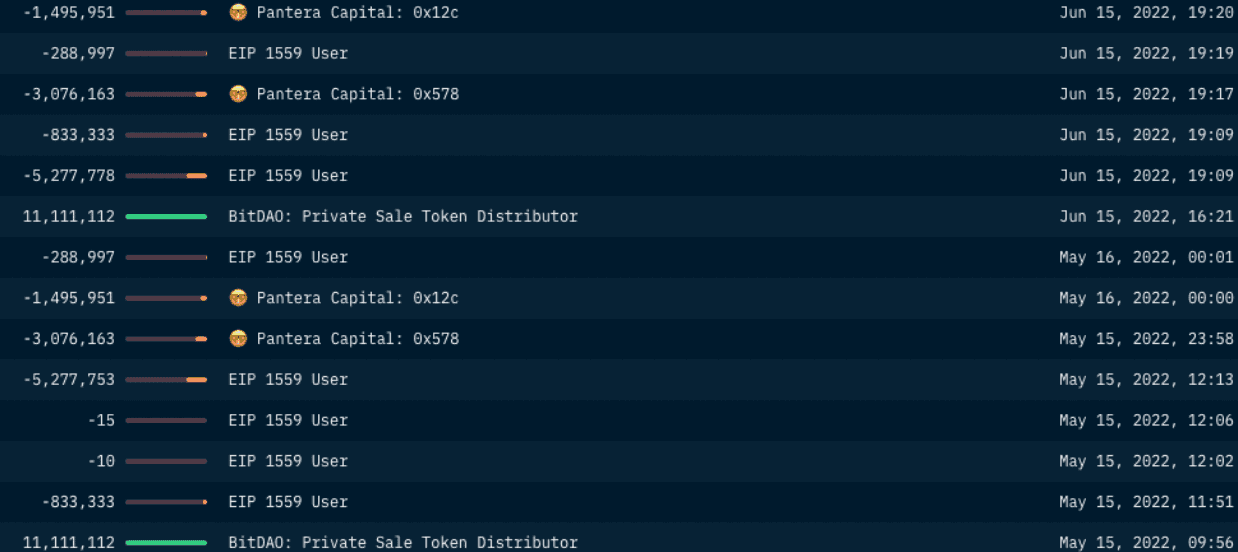The width and height of the screenshot is (1238, 552).
Task: Click the 11,111,112 amount from Jun 15
Action: pyautogui.click(x=69, y=216)
